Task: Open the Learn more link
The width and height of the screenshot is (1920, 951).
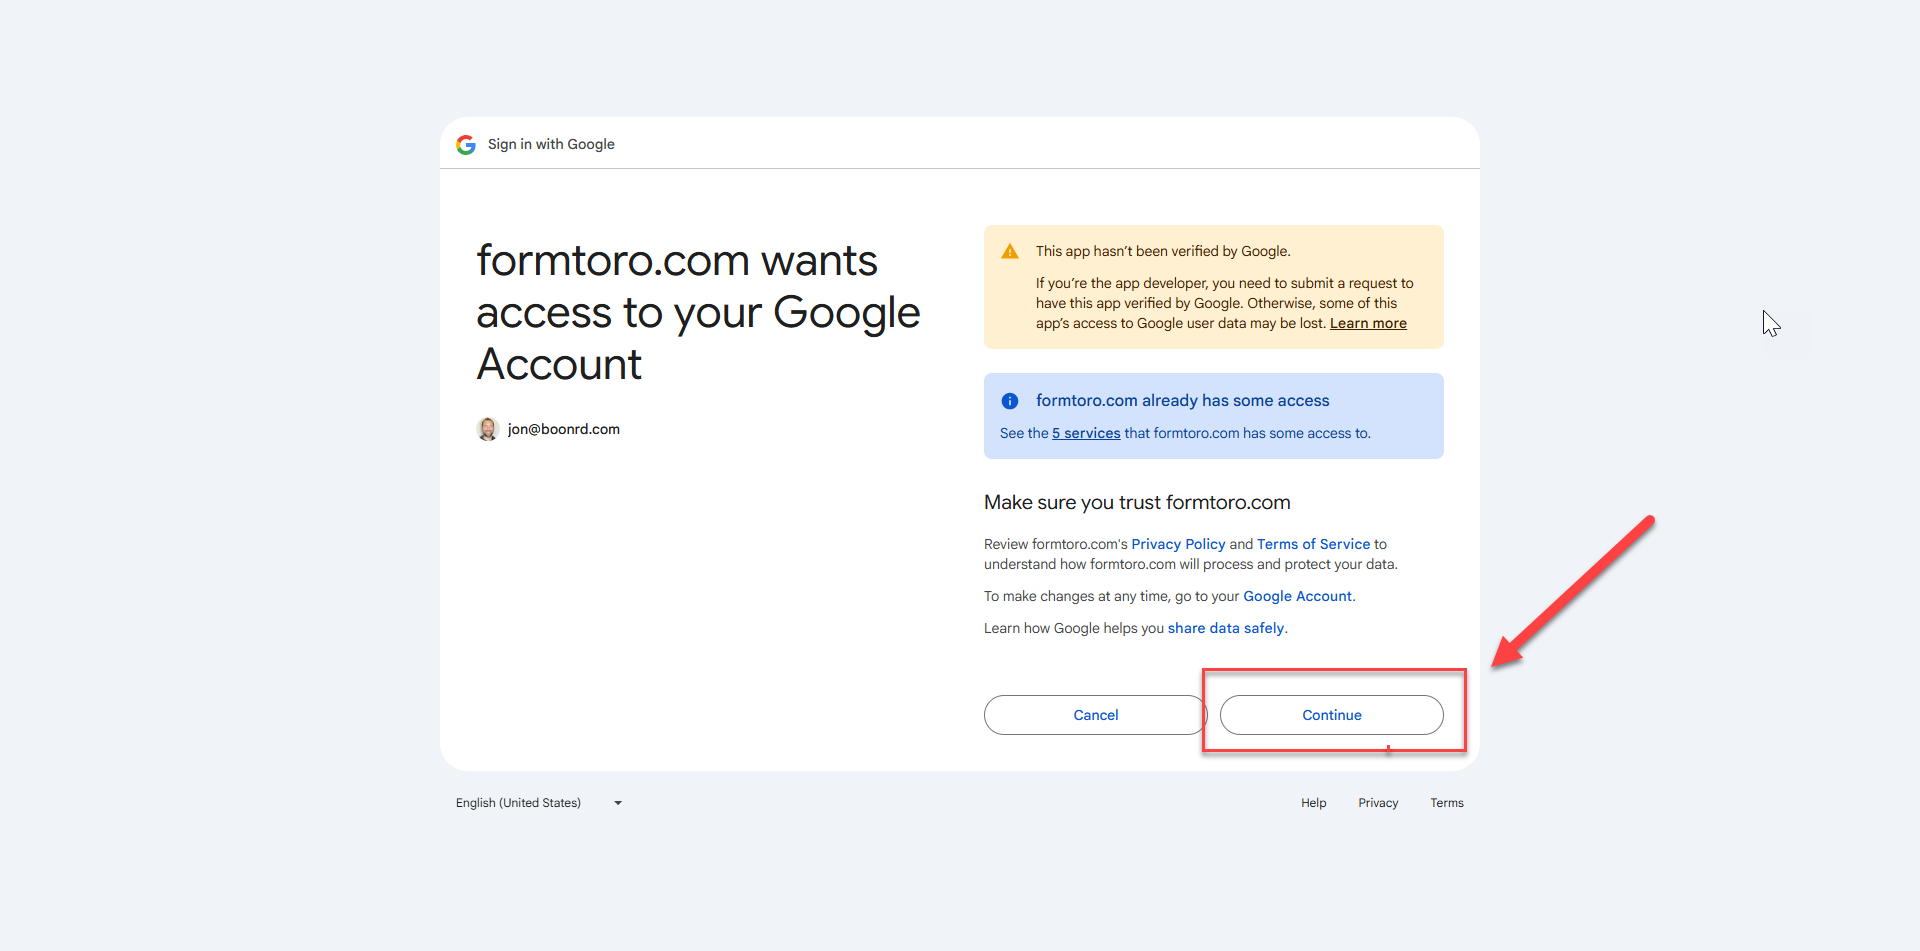Action: coord(1368,323)
